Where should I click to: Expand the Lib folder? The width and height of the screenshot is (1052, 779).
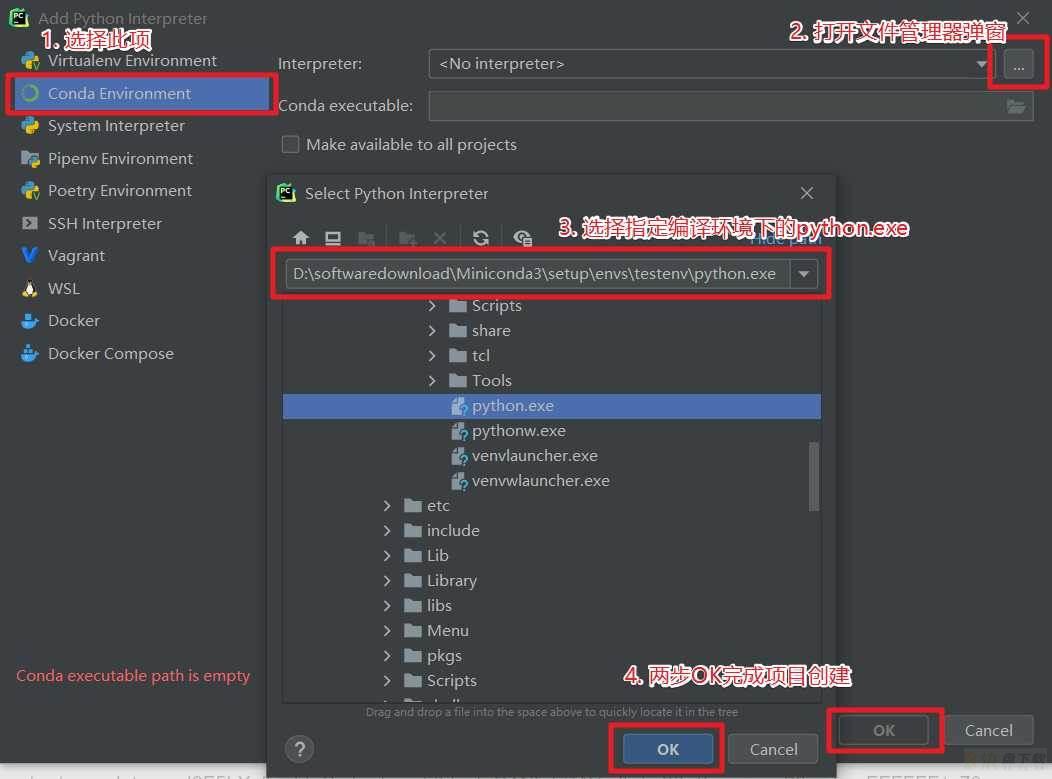click(x=387, y=556)
